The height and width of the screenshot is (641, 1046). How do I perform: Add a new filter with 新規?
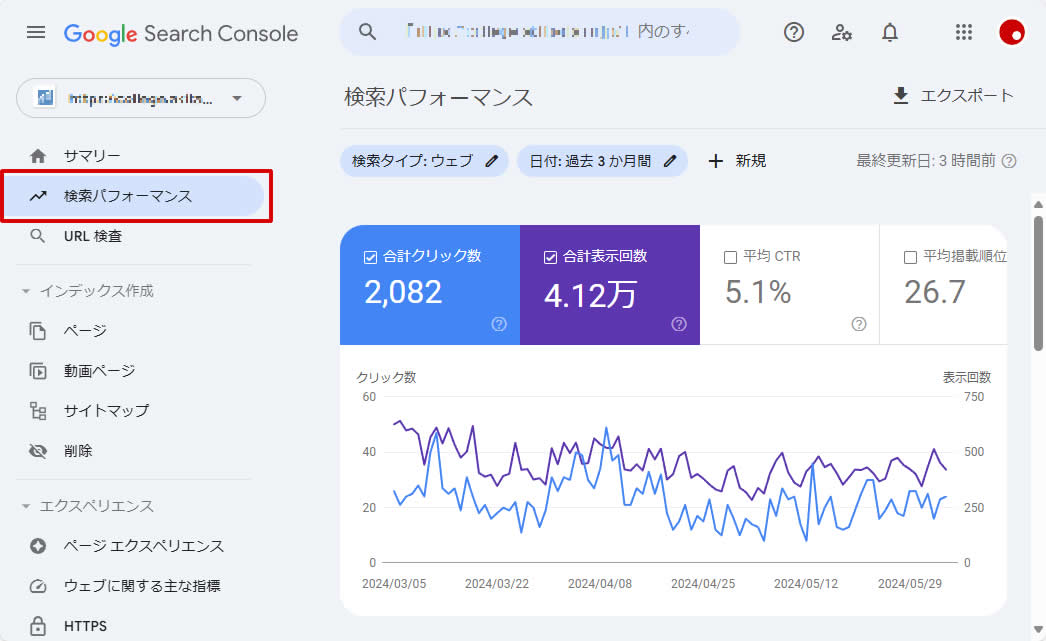pyautogui.click(x=737, y=161)
